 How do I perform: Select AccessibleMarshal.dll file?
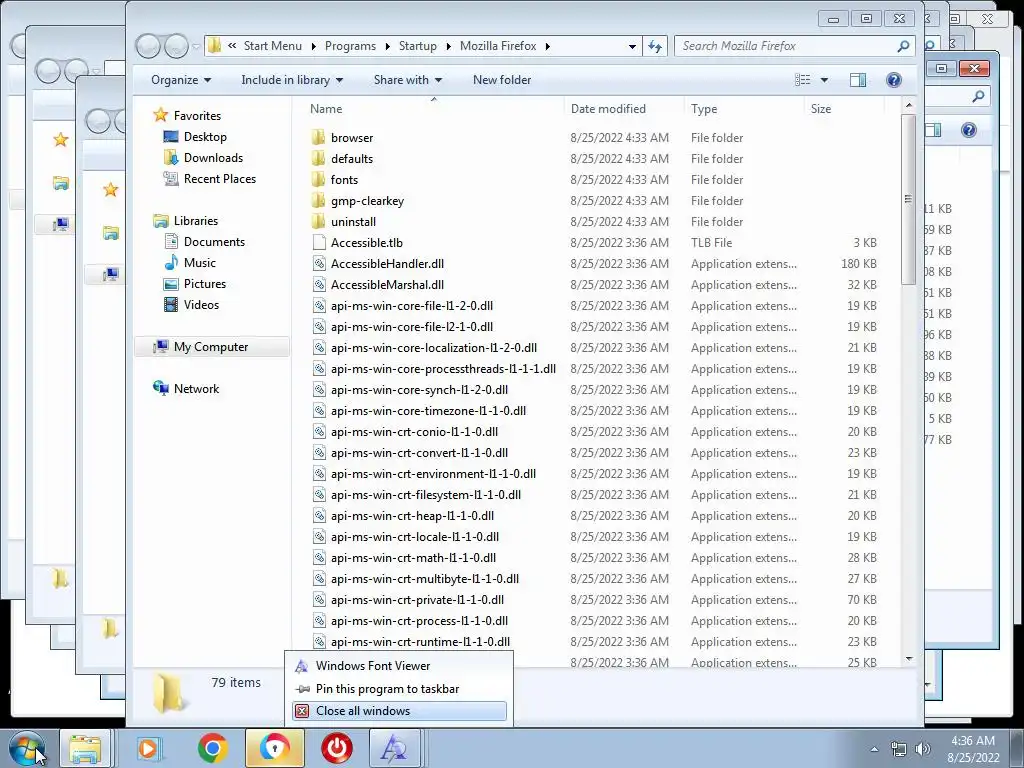point(387,285)
